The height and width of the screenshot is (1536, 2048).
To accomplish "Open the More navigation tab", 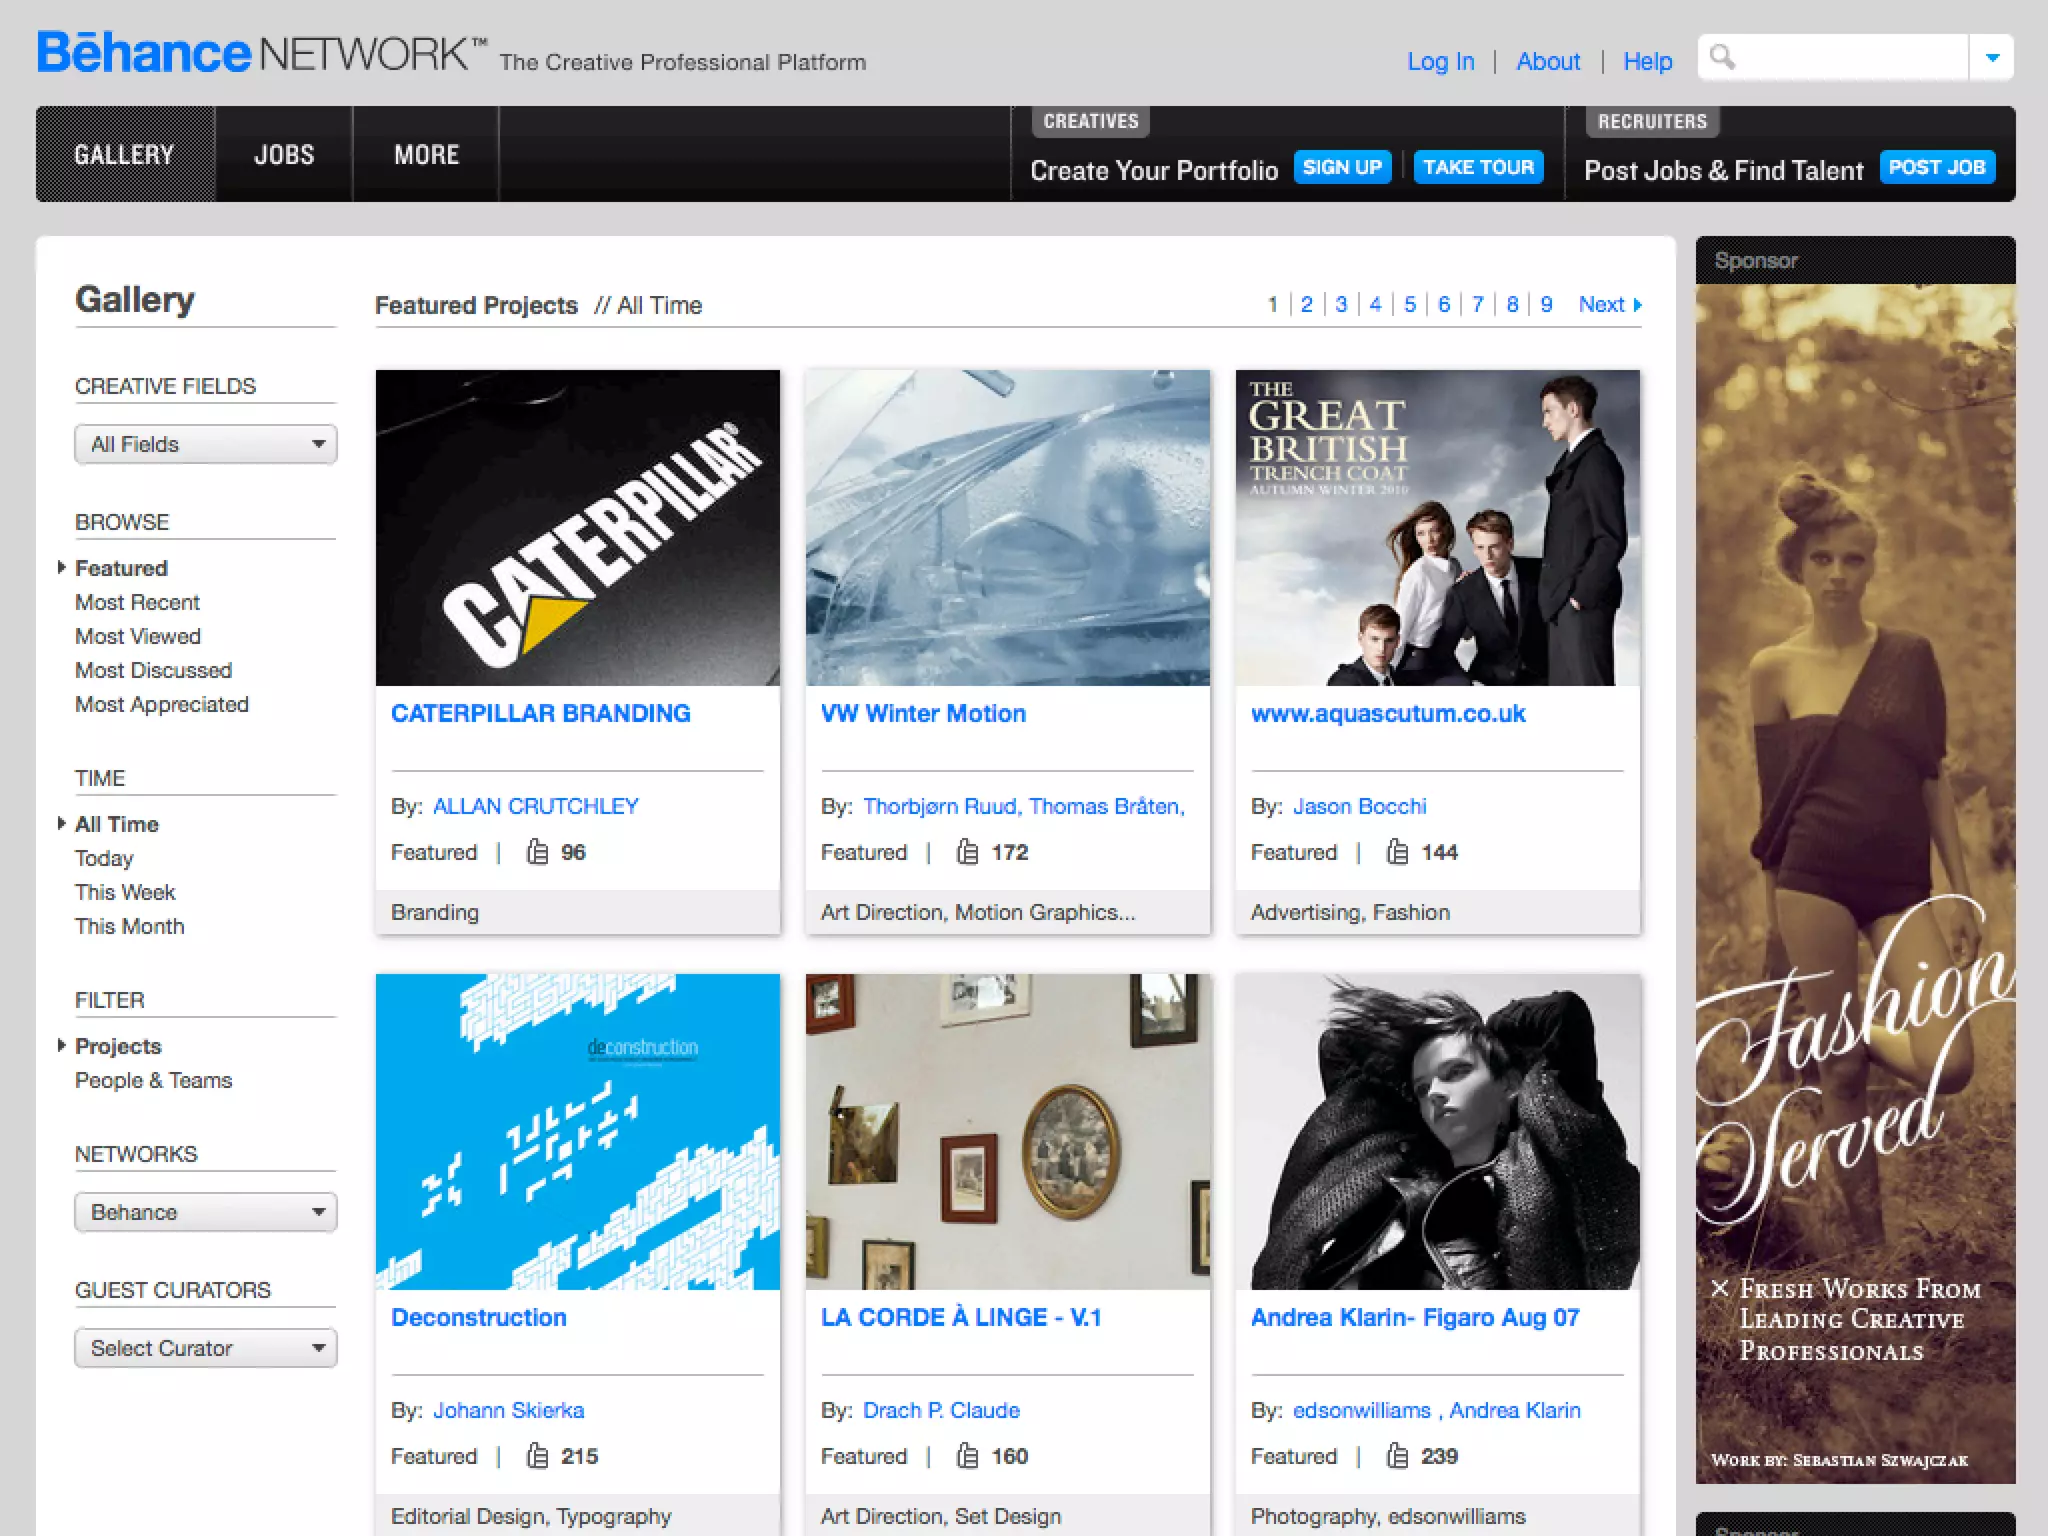I will pos(426,155).
